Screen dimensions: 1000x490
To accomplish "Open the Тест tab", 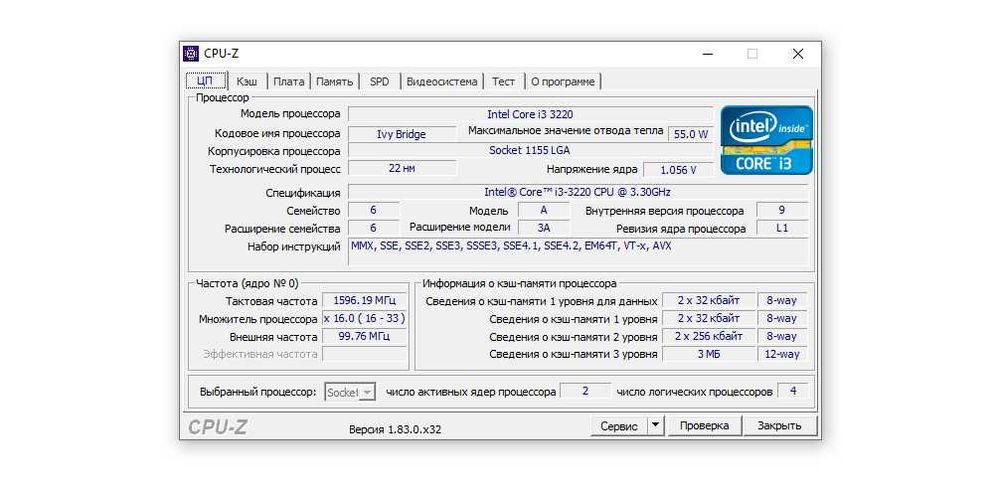I will coord(503,82).
